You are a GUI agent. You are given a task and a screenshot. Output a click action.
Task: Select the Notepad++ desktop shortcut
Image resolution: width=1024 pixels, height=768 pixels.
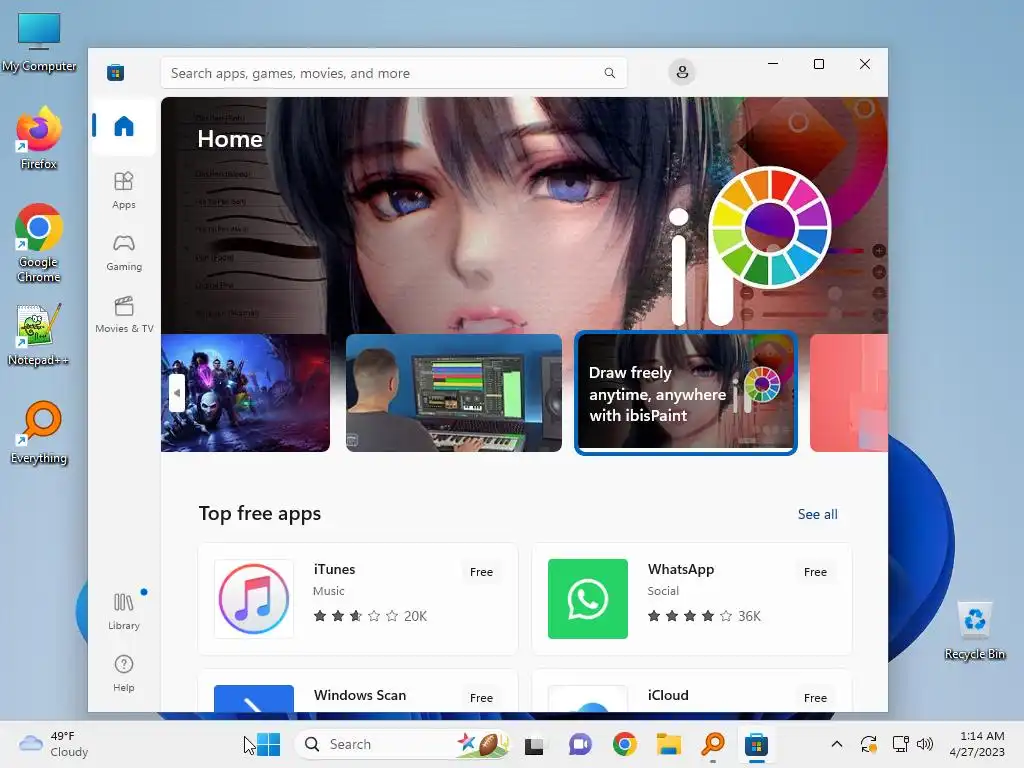(x=39, y=335)
